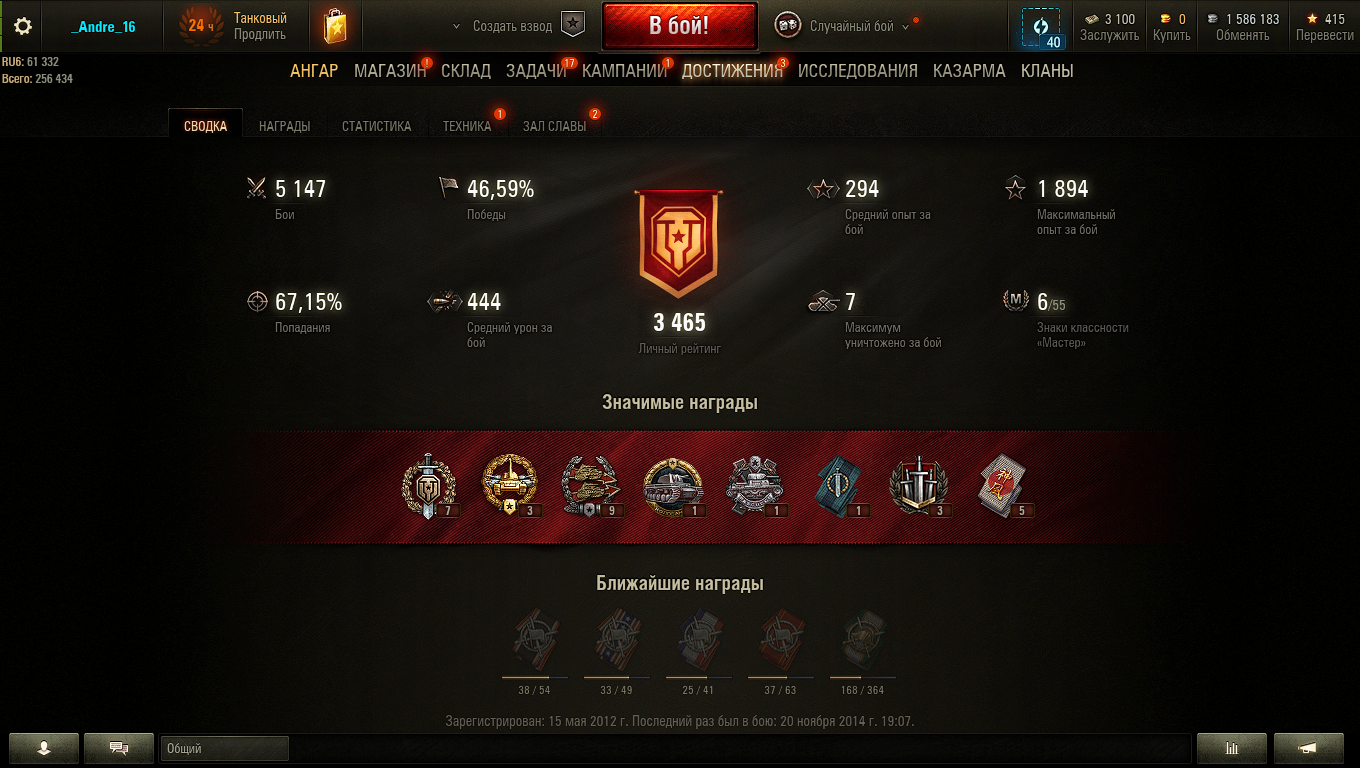
Task: Click the nearest award progress 168 / 364
Action: pos(863,690)
